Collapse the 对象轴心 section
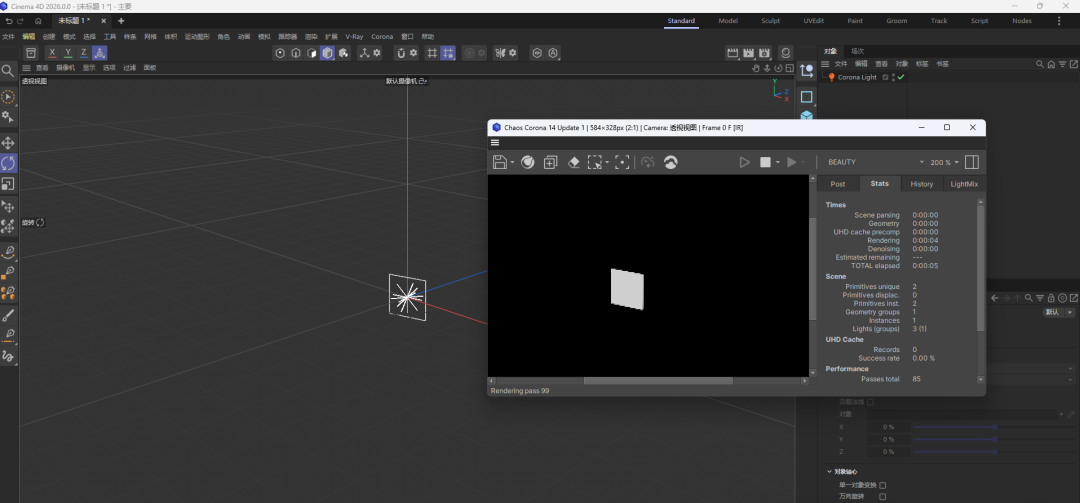The image size is (1080, 503). click(829, 472)
